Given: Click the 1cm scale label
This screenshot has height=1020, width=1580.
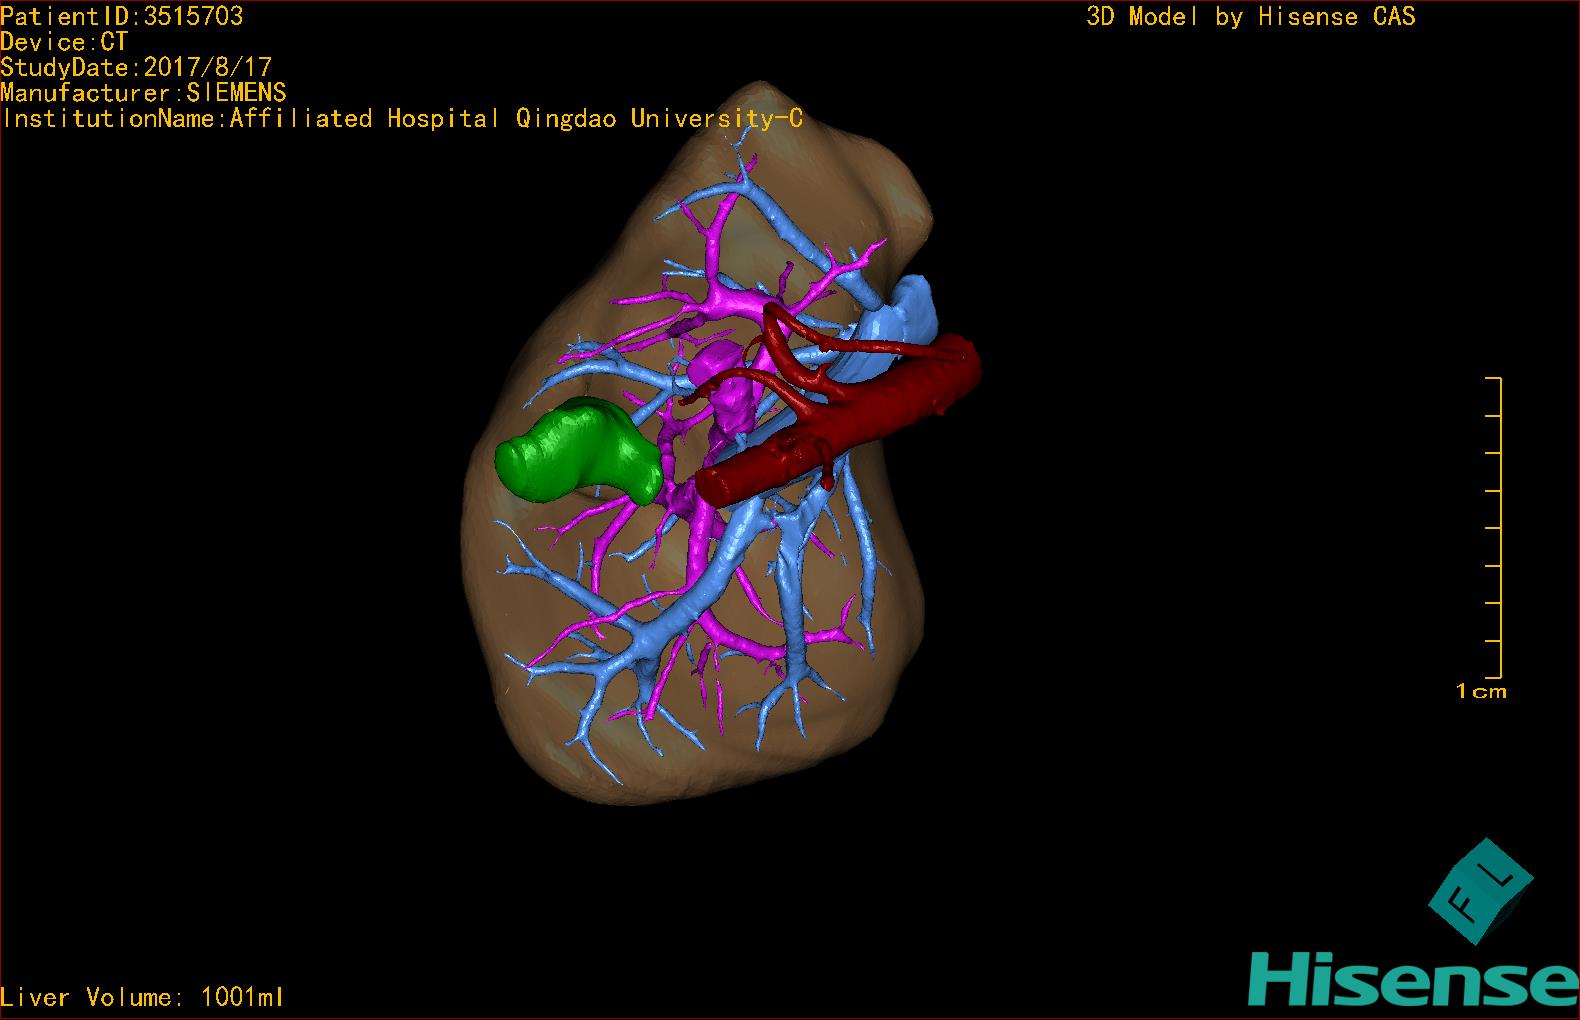Looking at the screenshot, I should [1480, 691].
